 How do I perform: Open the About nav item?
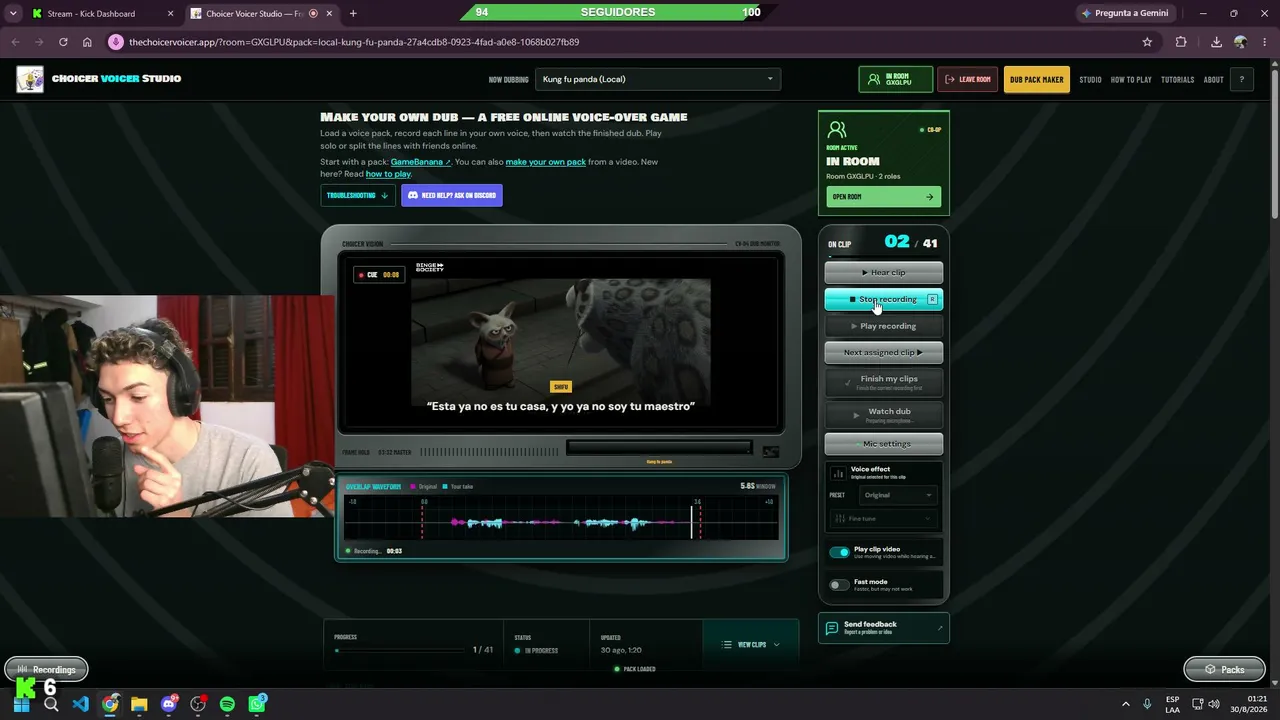[x=1213, y=80]
